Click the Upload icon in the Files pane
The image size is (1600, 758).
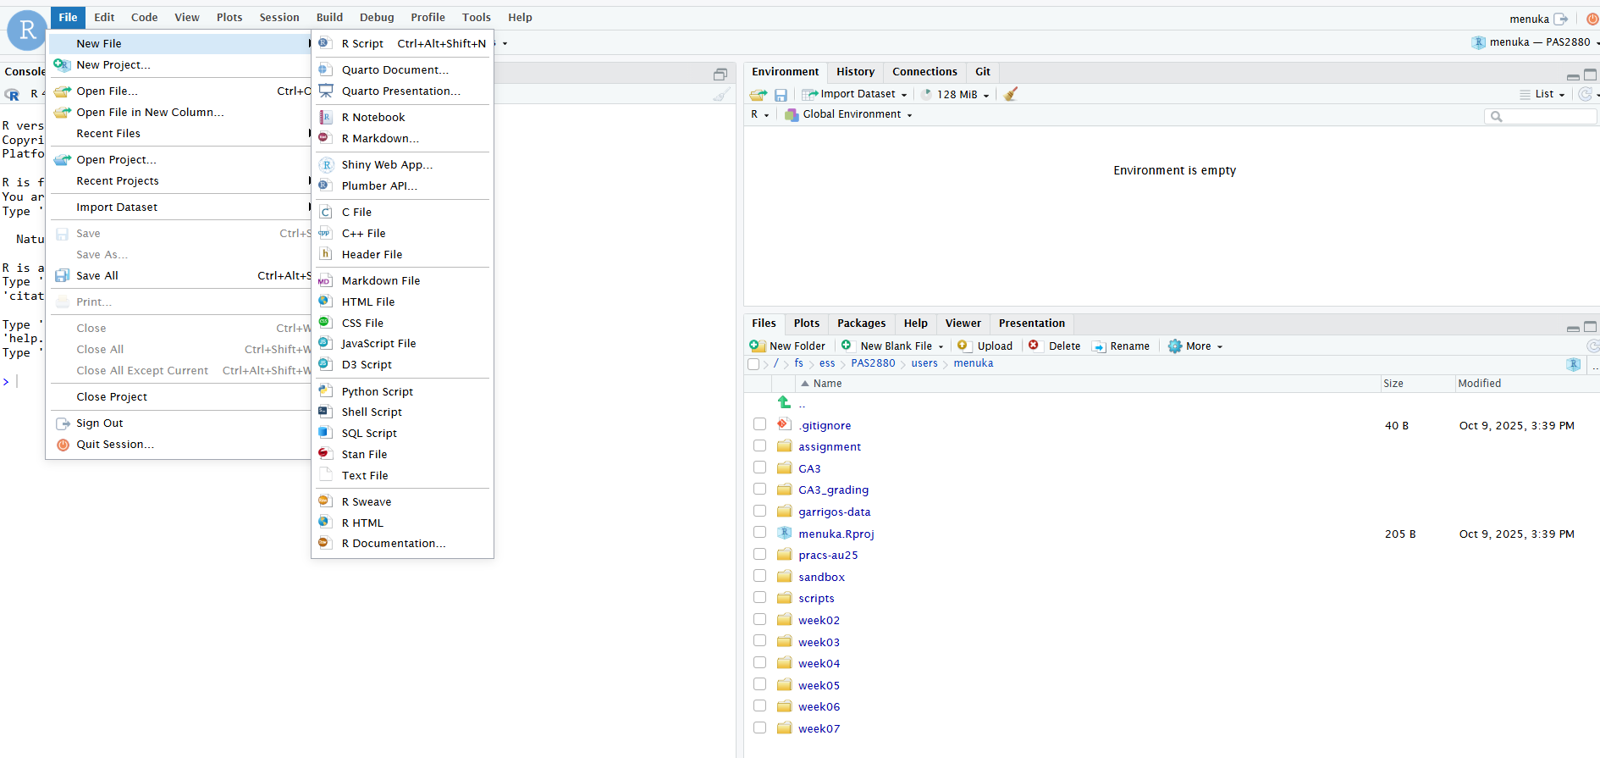pyautogui.click(x=963, y=346)
